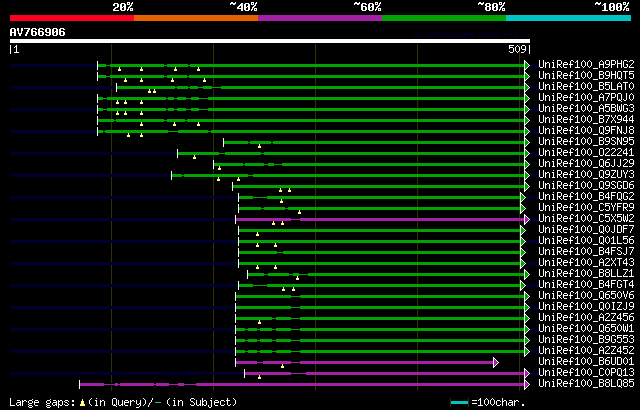Click the cyan 100char scale bar

click(x=459, y=403)
